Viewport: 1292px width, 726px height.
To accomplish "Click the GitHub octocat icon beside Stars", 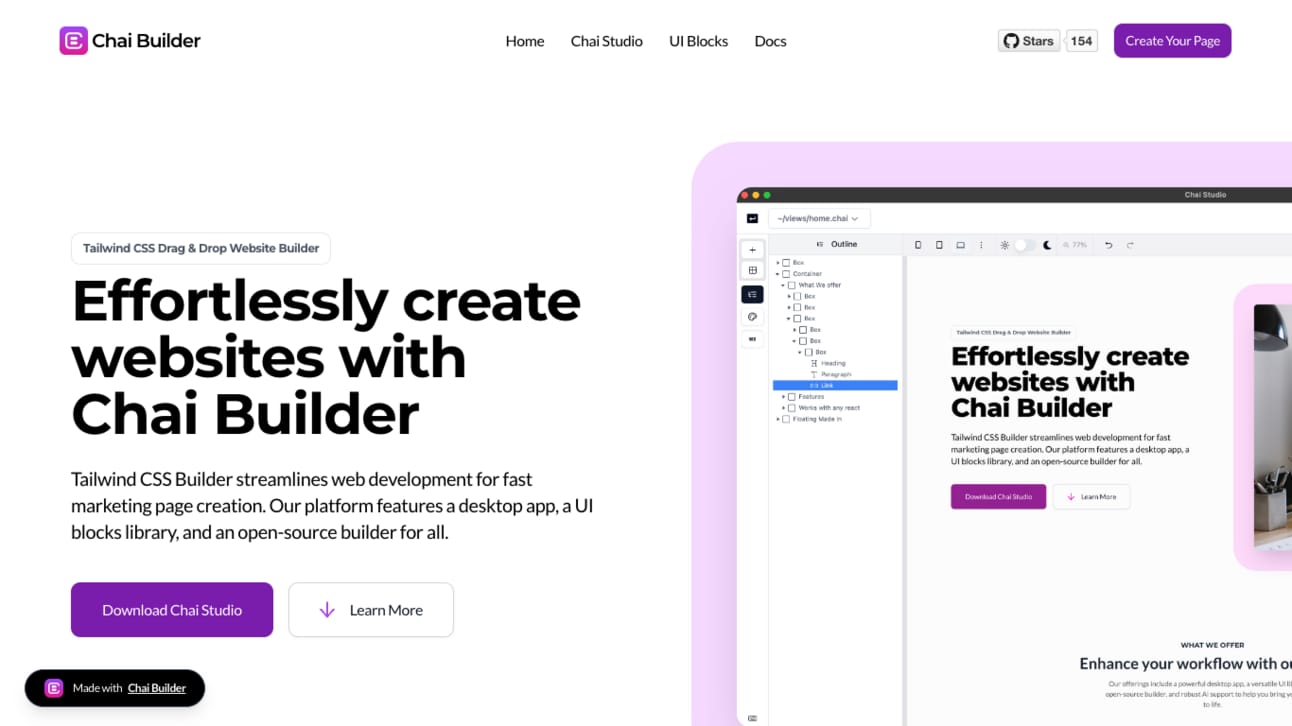I will point(1011,41).
